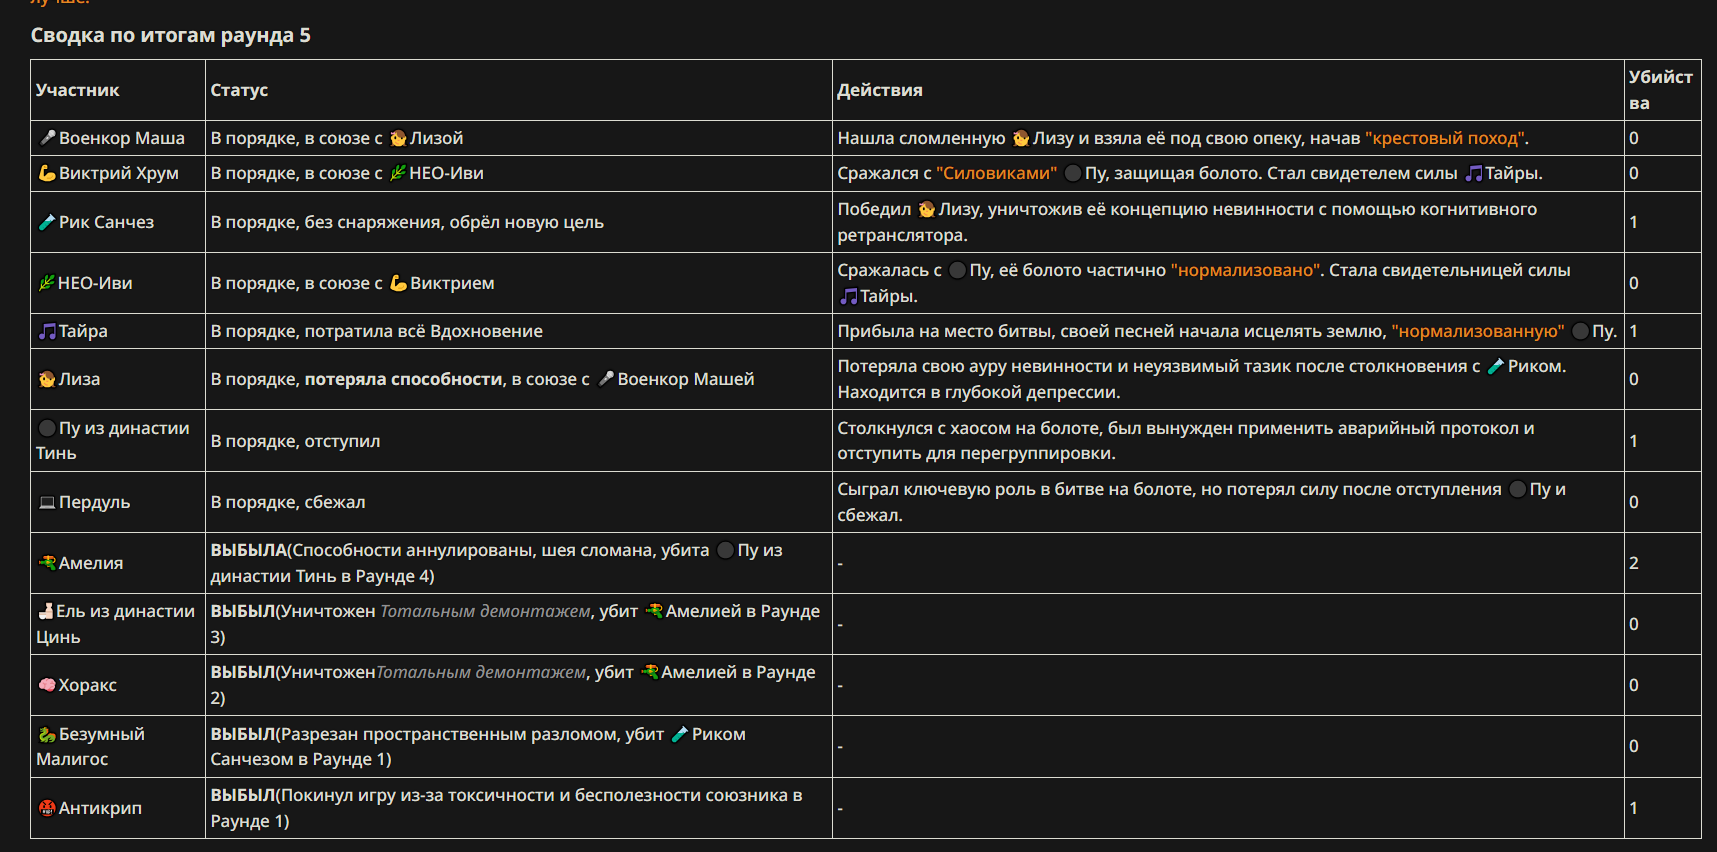The height and width of the screenshot is (852, 1717).
Task: Click the brain icon beside participant Хоракс
Action: tap(47, 685)
